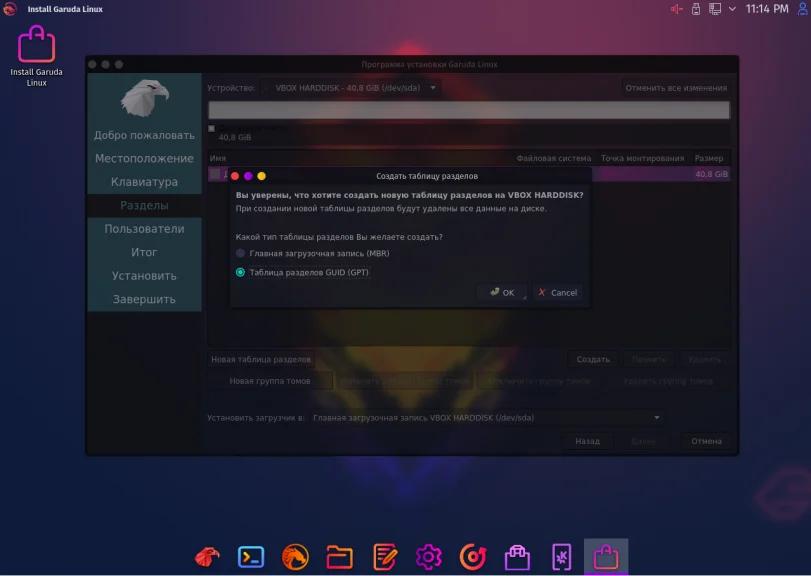The height and width of the screenshot is (576, 811).
Task: Confirm with the OK button
Action: pos(502,292)
